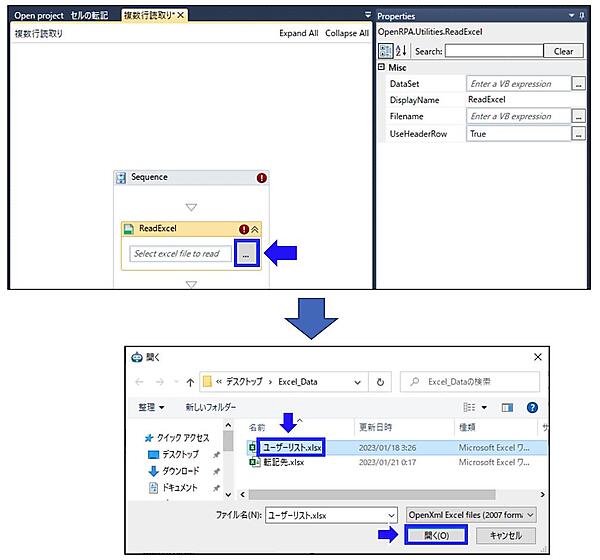Screen dimensions: 600x560
Task: Go back in the file dialog
Action: click(x=140, y=382)
